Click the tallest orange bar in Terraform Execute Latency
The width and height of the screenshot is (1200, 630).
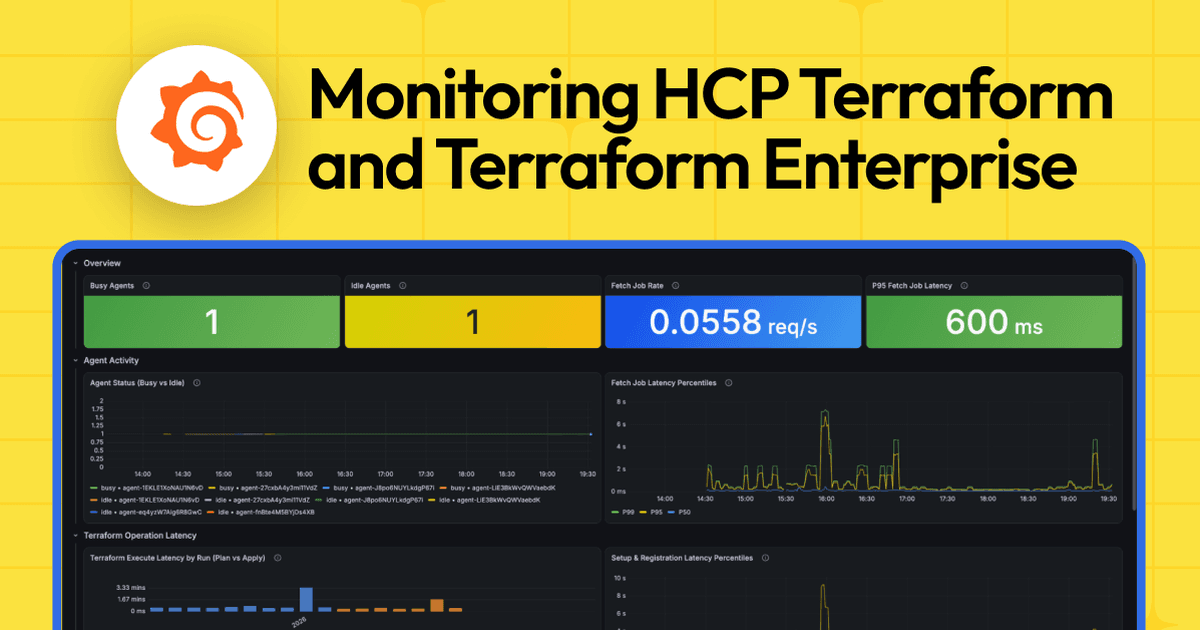tap(437, 605)
